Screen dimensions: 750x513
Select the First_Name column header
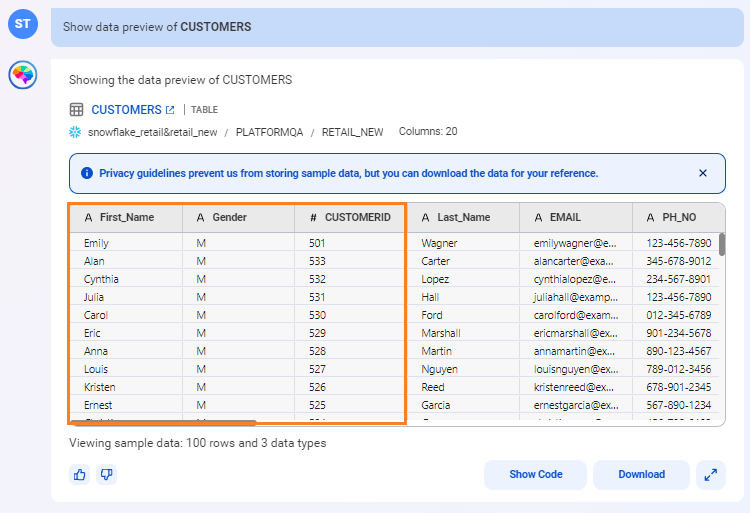[x=126, y=218]
